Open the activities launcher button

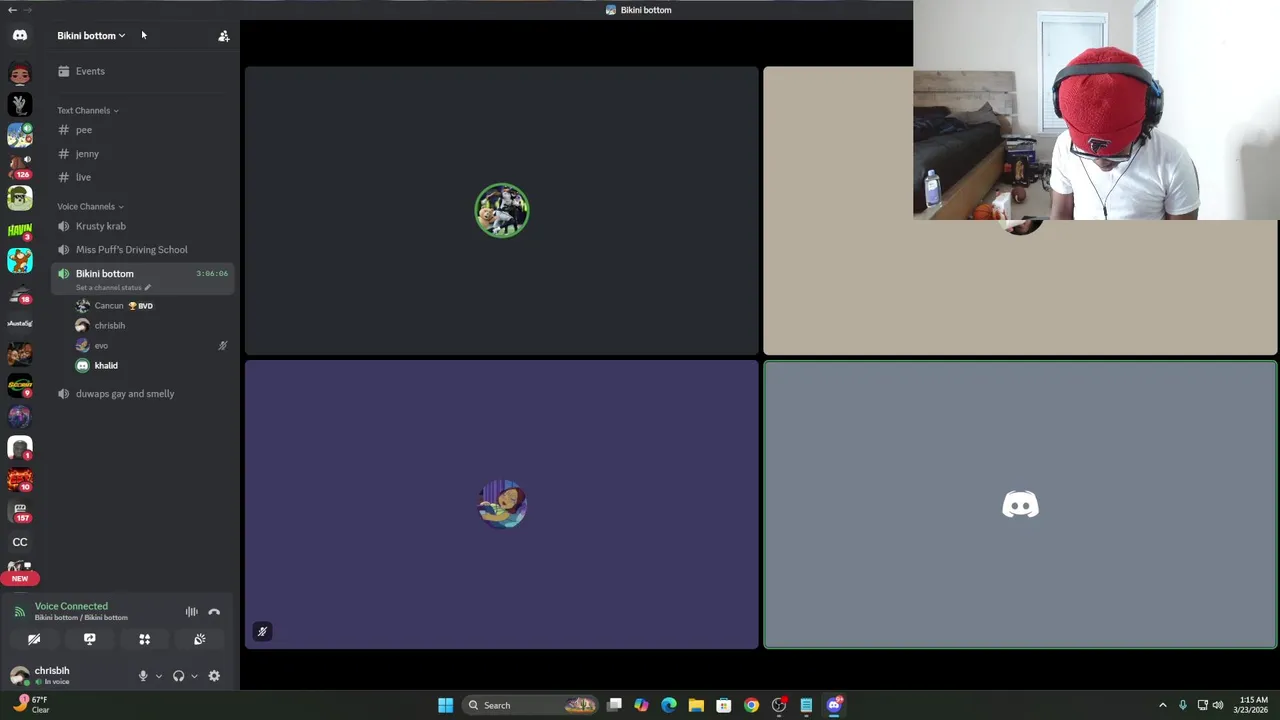point(144,640)
